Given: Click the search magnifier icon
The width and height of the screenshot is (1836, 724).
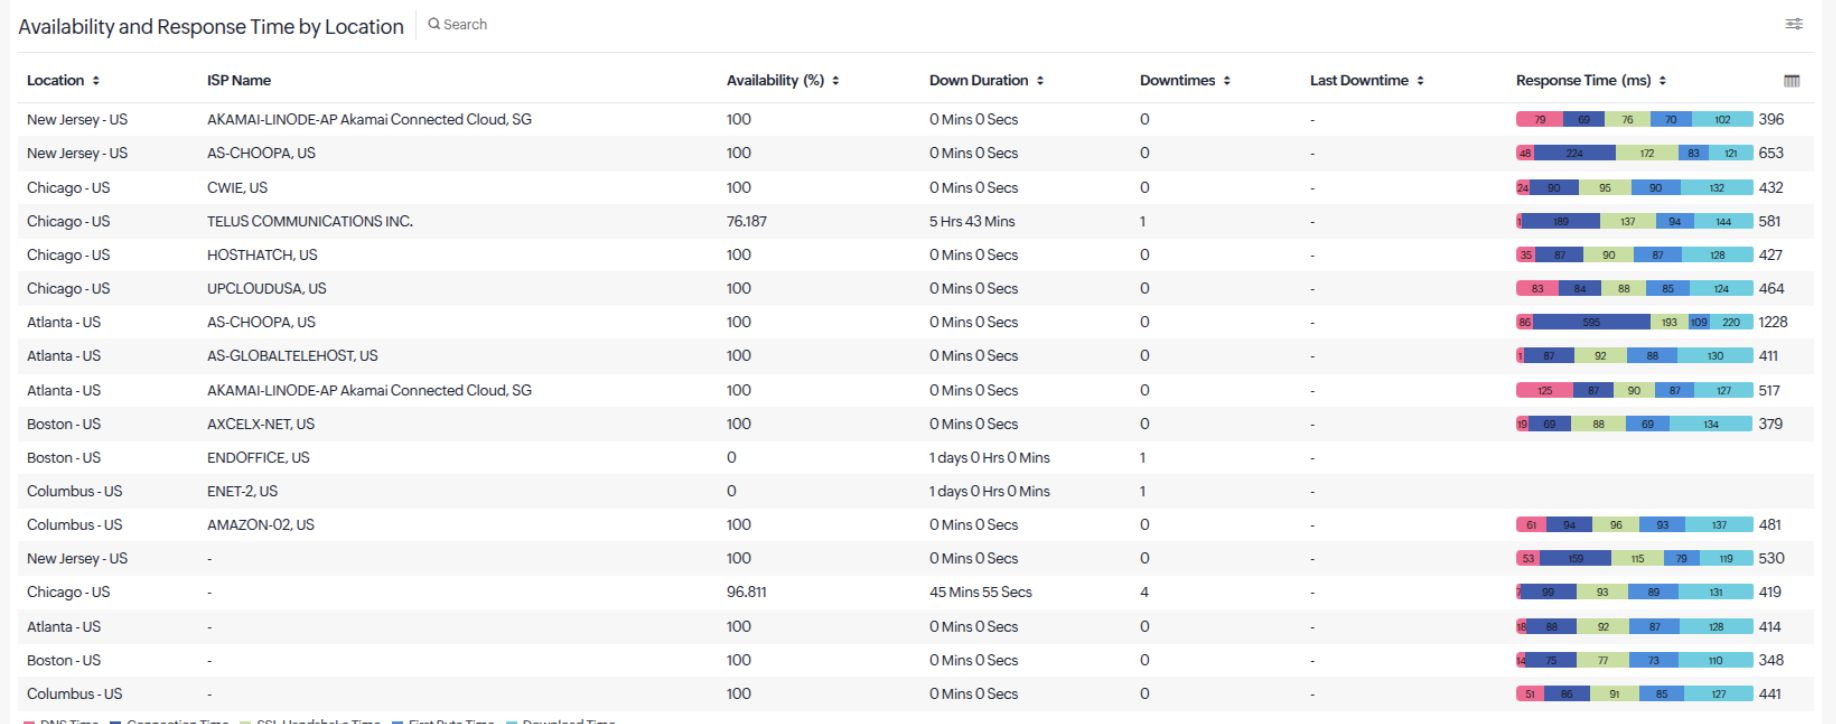Looking at the screenshot, I should coord(434,24).
